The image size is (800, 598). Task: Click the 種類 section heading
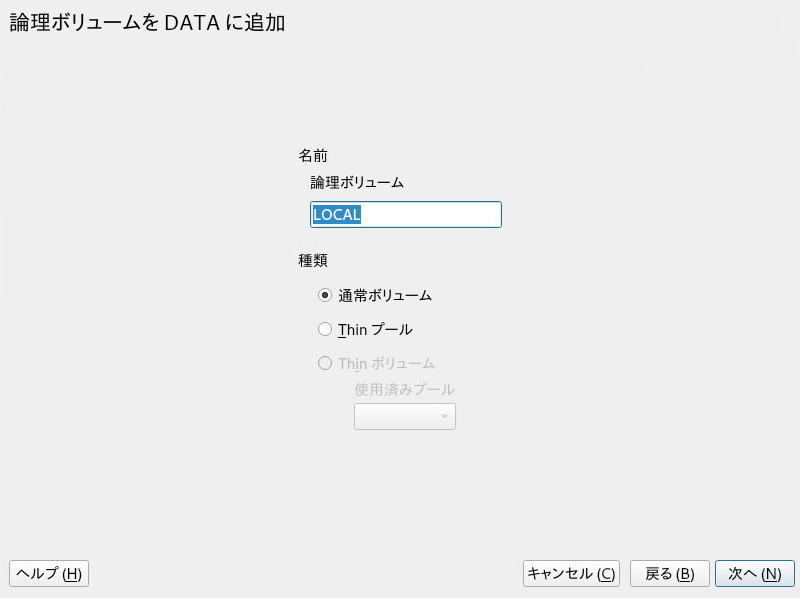(313, 260)
